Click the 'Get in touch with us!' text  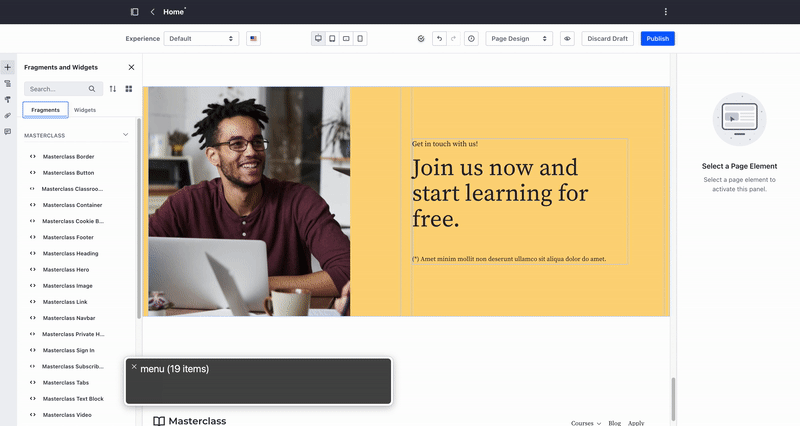(x=445, y=144)
